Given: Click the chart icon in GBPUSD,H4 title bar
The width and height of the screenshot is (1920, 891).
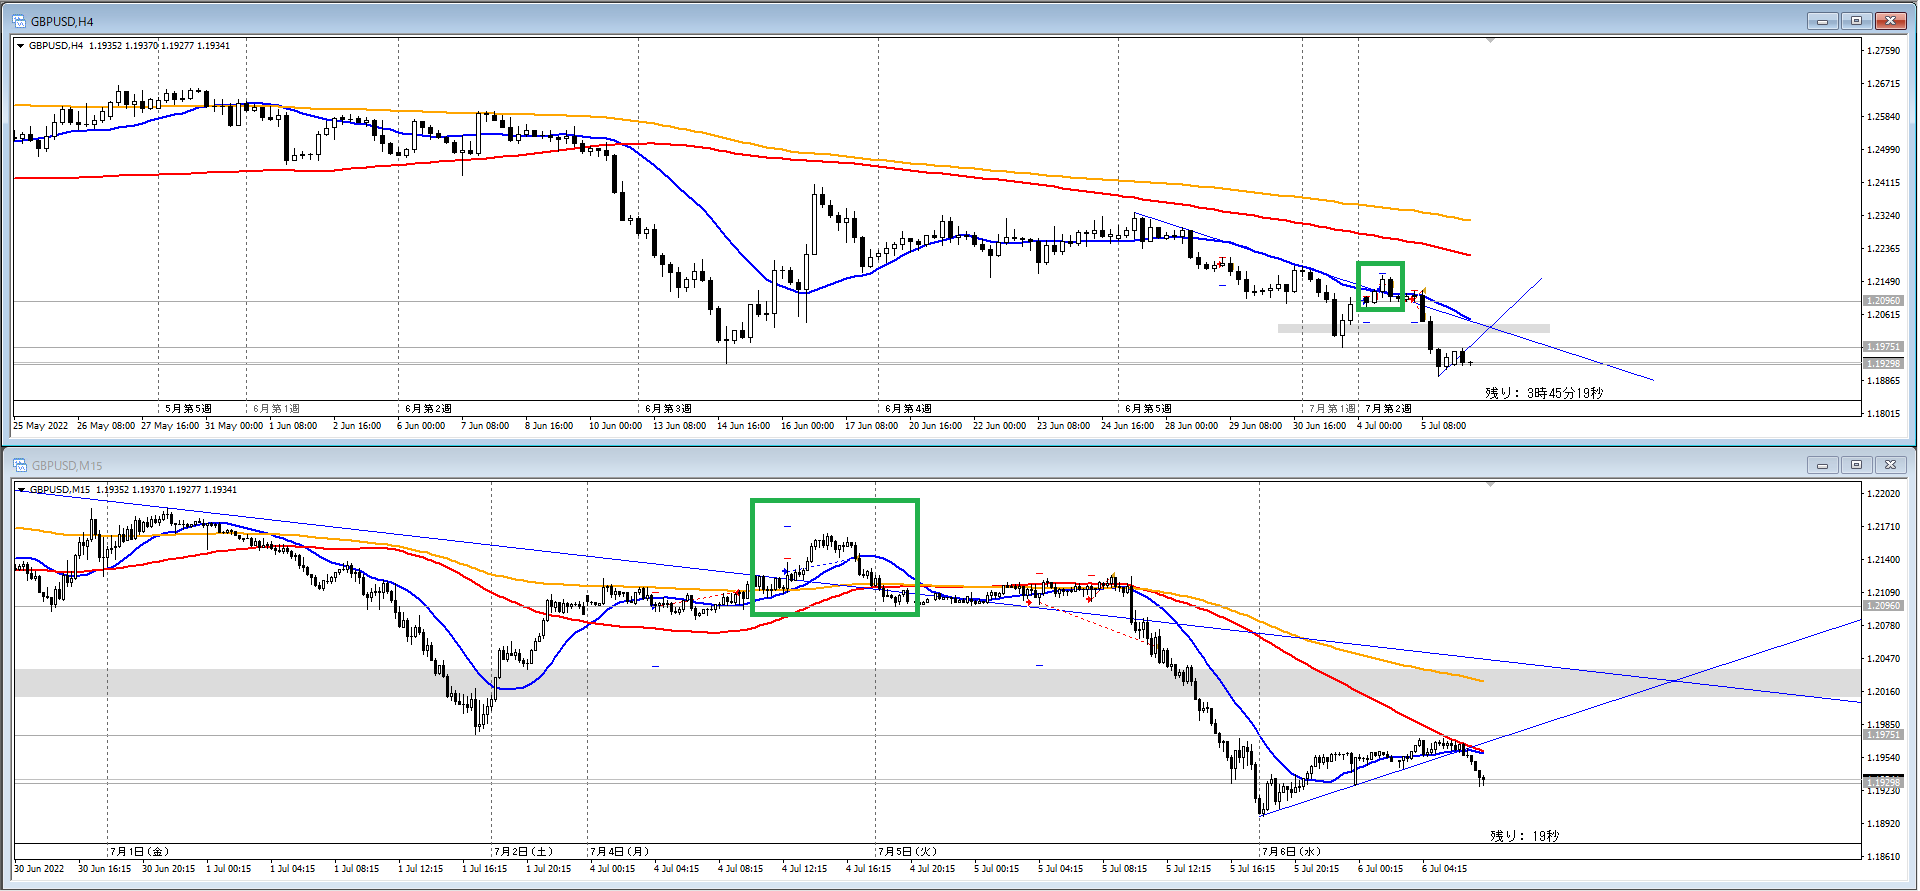Looking at the screenshot, I should tap(19, 21).
